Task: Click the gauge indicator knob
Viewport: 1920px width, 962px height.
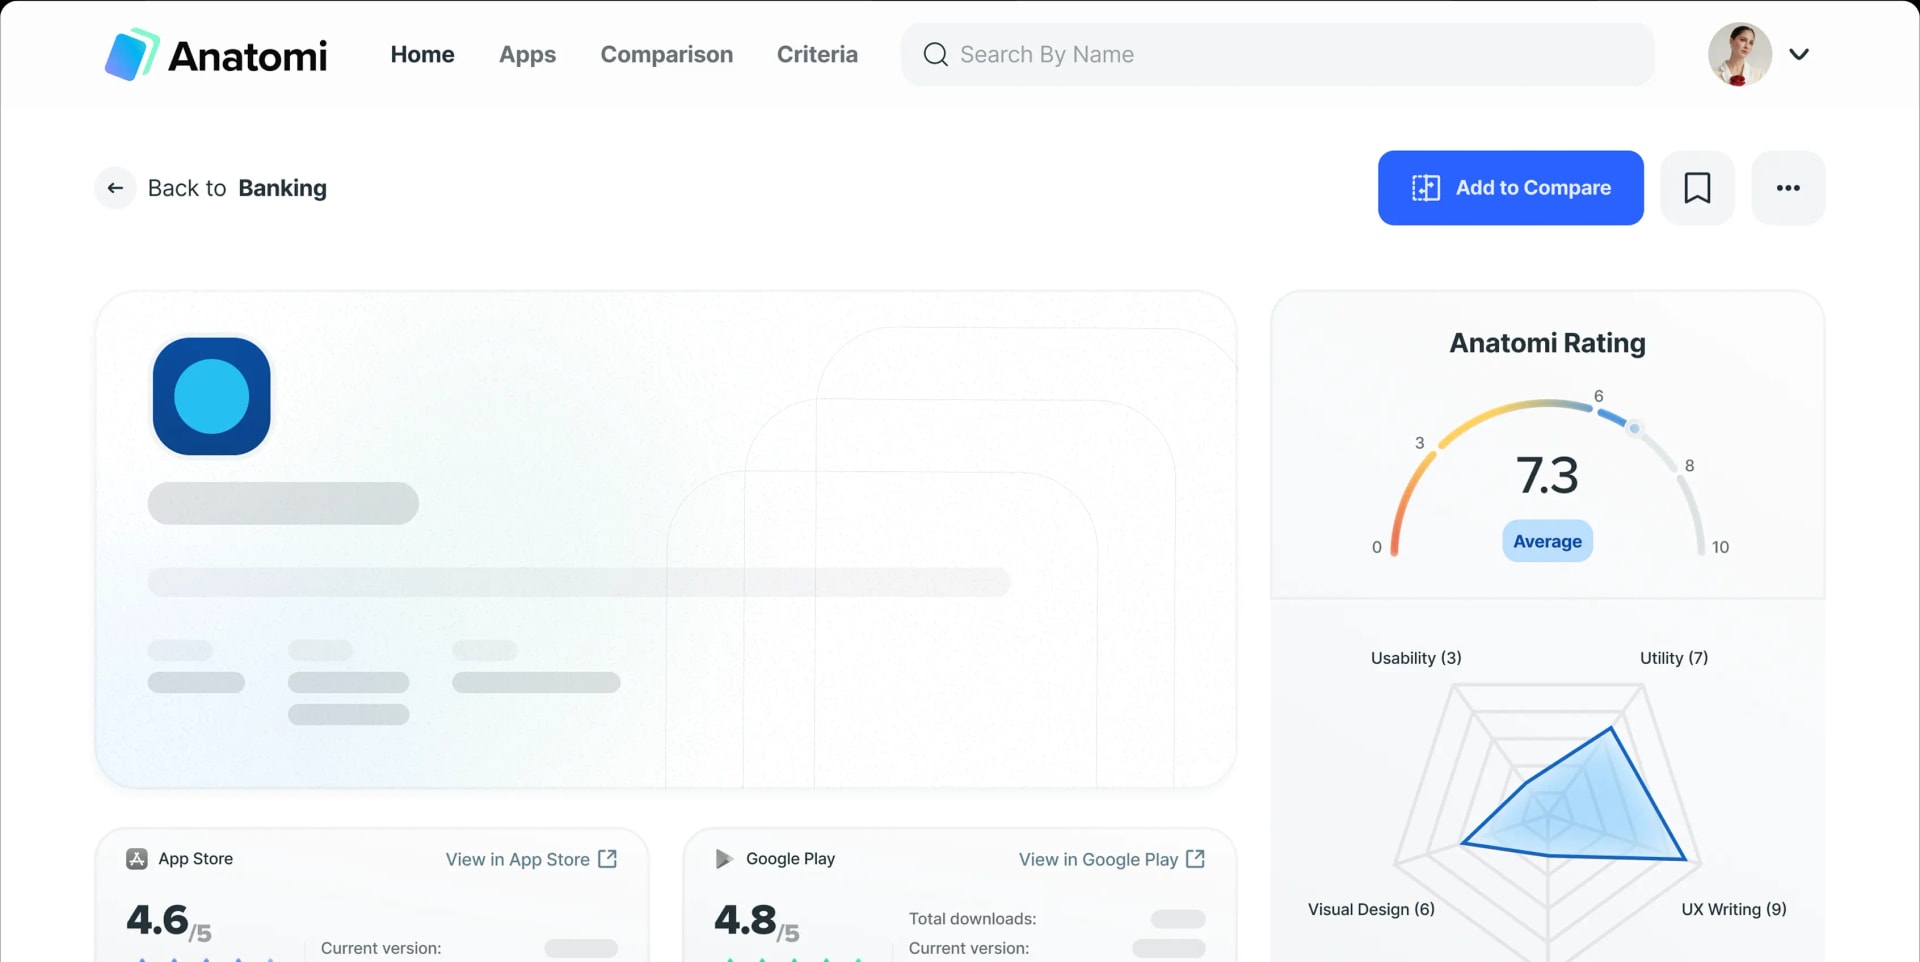Action: 1634,428
